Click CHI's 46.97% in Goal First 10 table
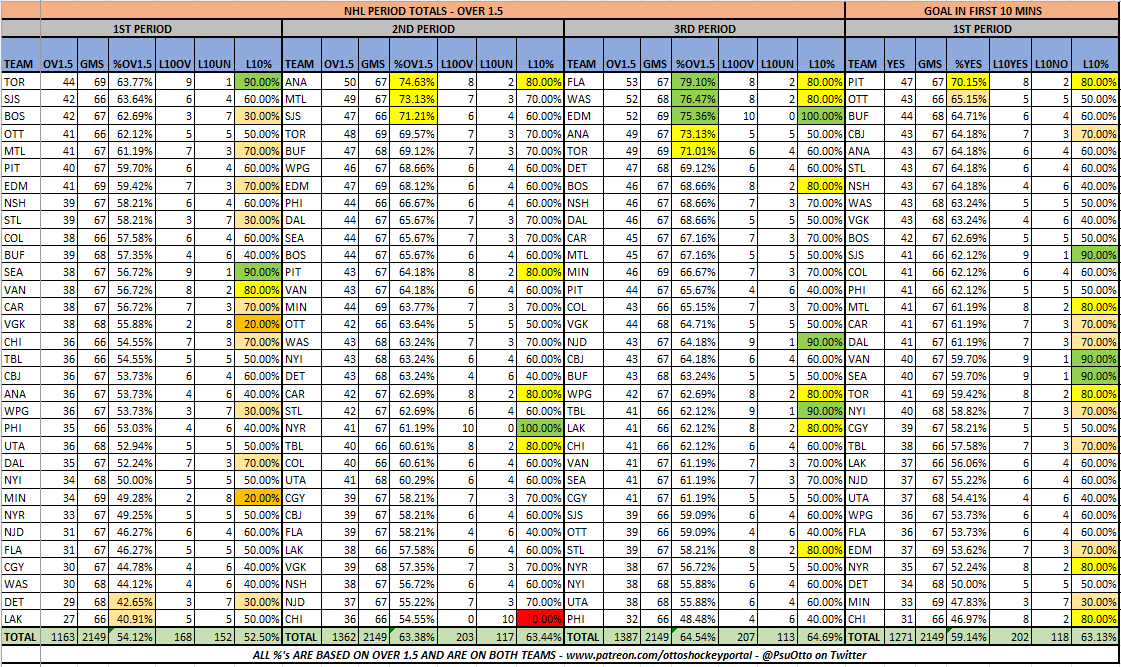 click(x=968, y=619)
